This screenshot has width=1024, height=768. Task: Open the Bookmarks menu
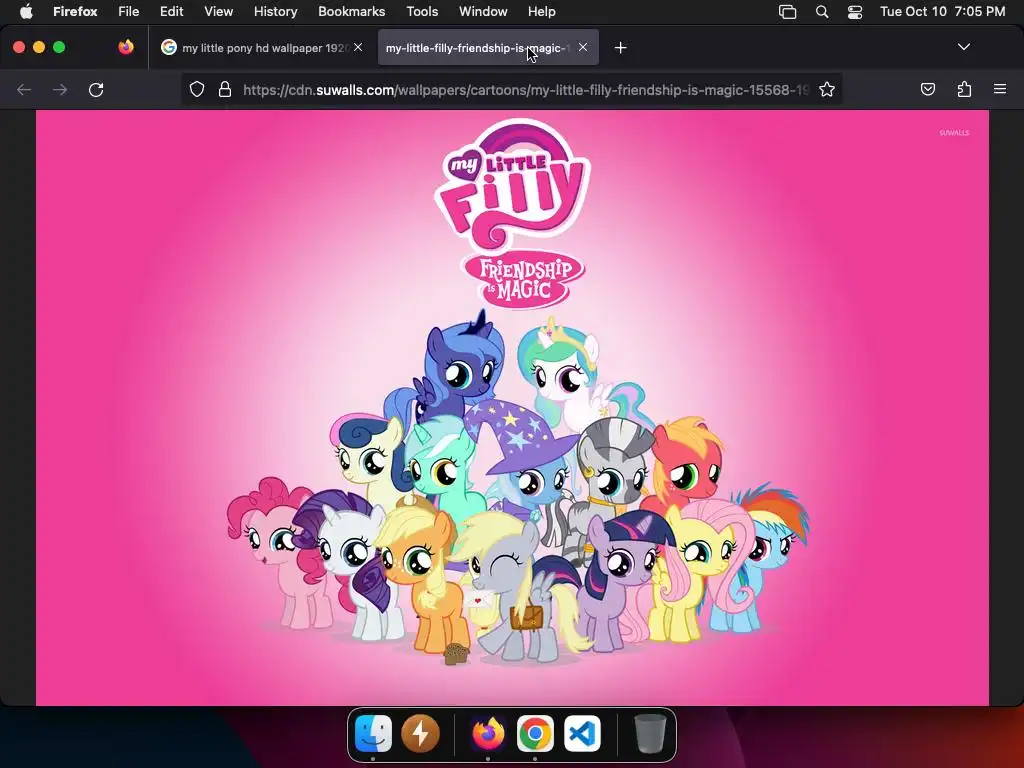pyautogui.click(x=351, y=11)
